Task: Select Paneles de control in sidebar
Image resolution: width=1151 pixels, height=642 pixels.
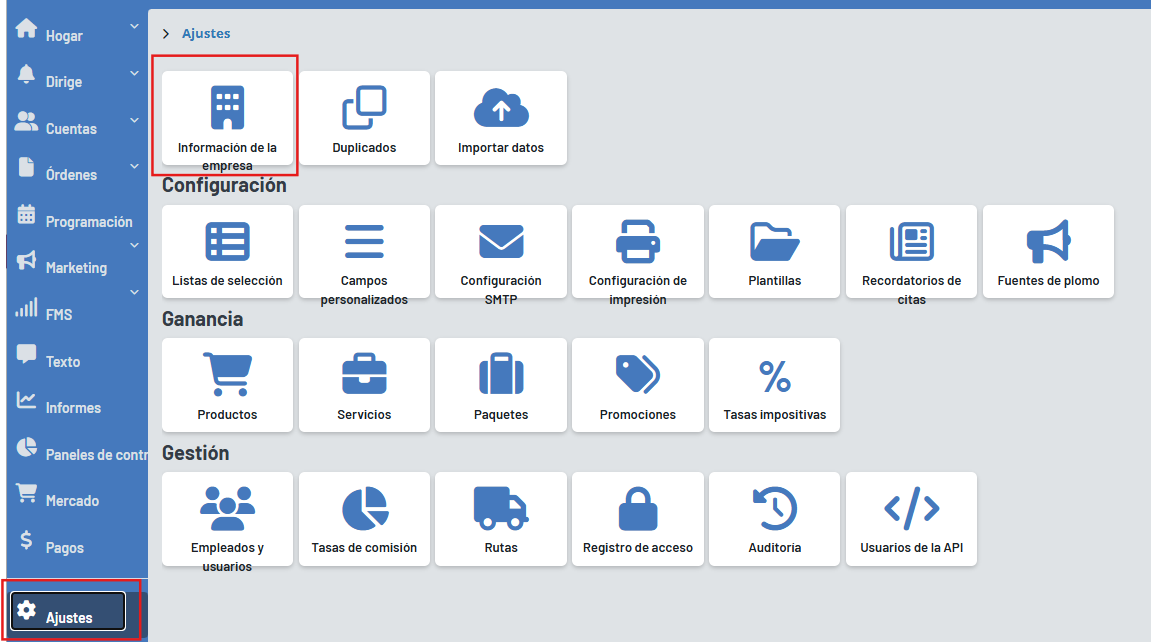Action: [x=96, y=455]
